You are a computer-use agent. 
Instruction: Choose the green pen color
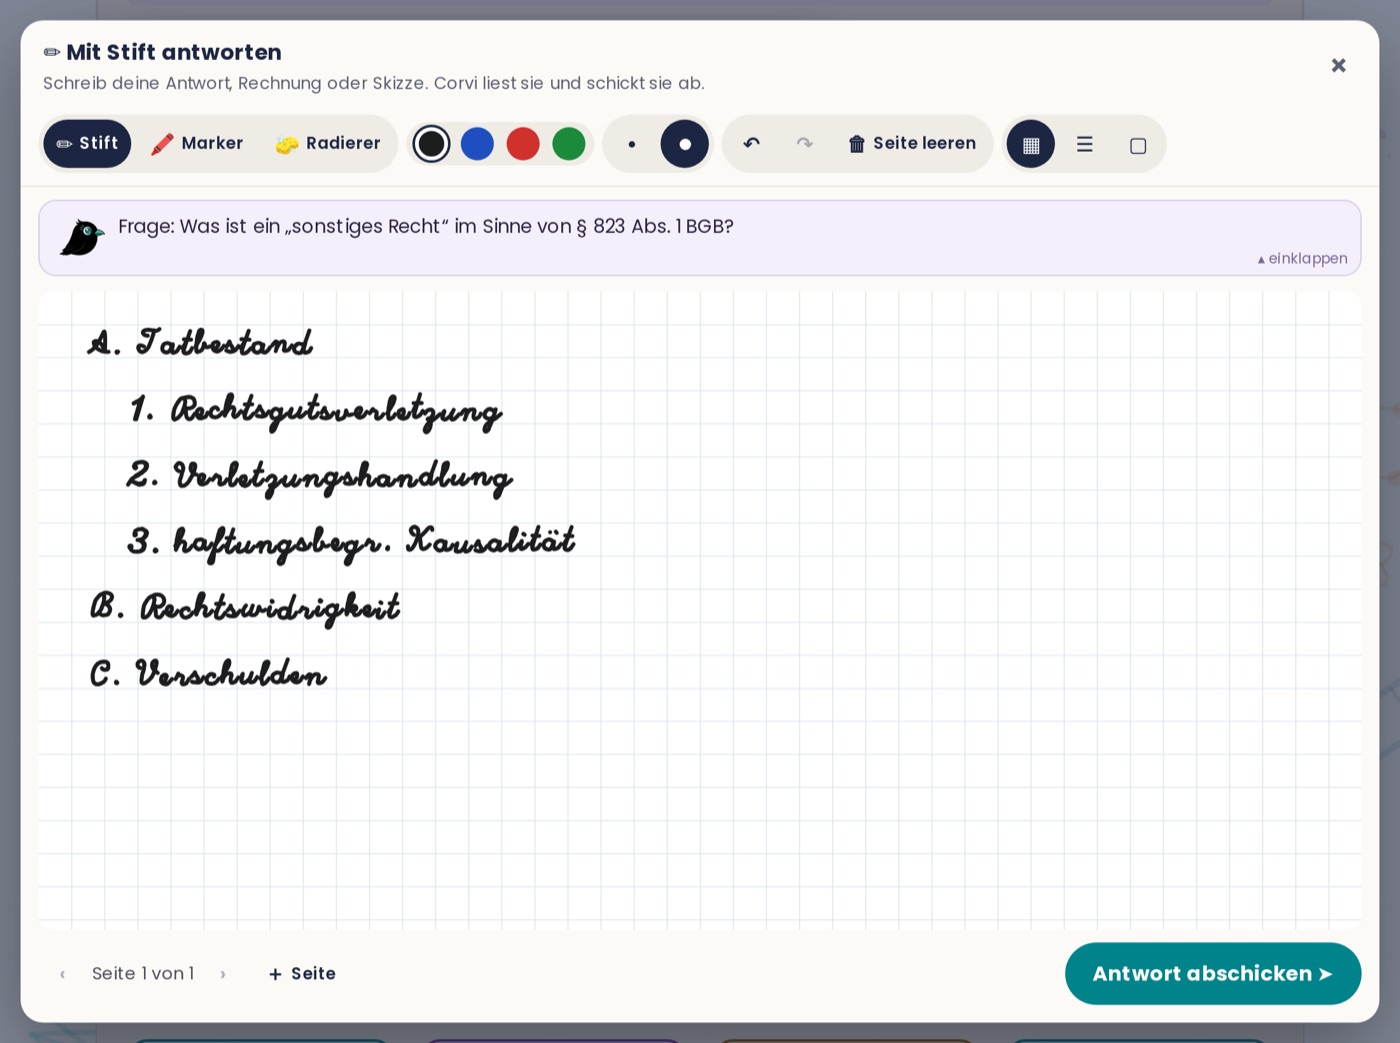[569, 144]
